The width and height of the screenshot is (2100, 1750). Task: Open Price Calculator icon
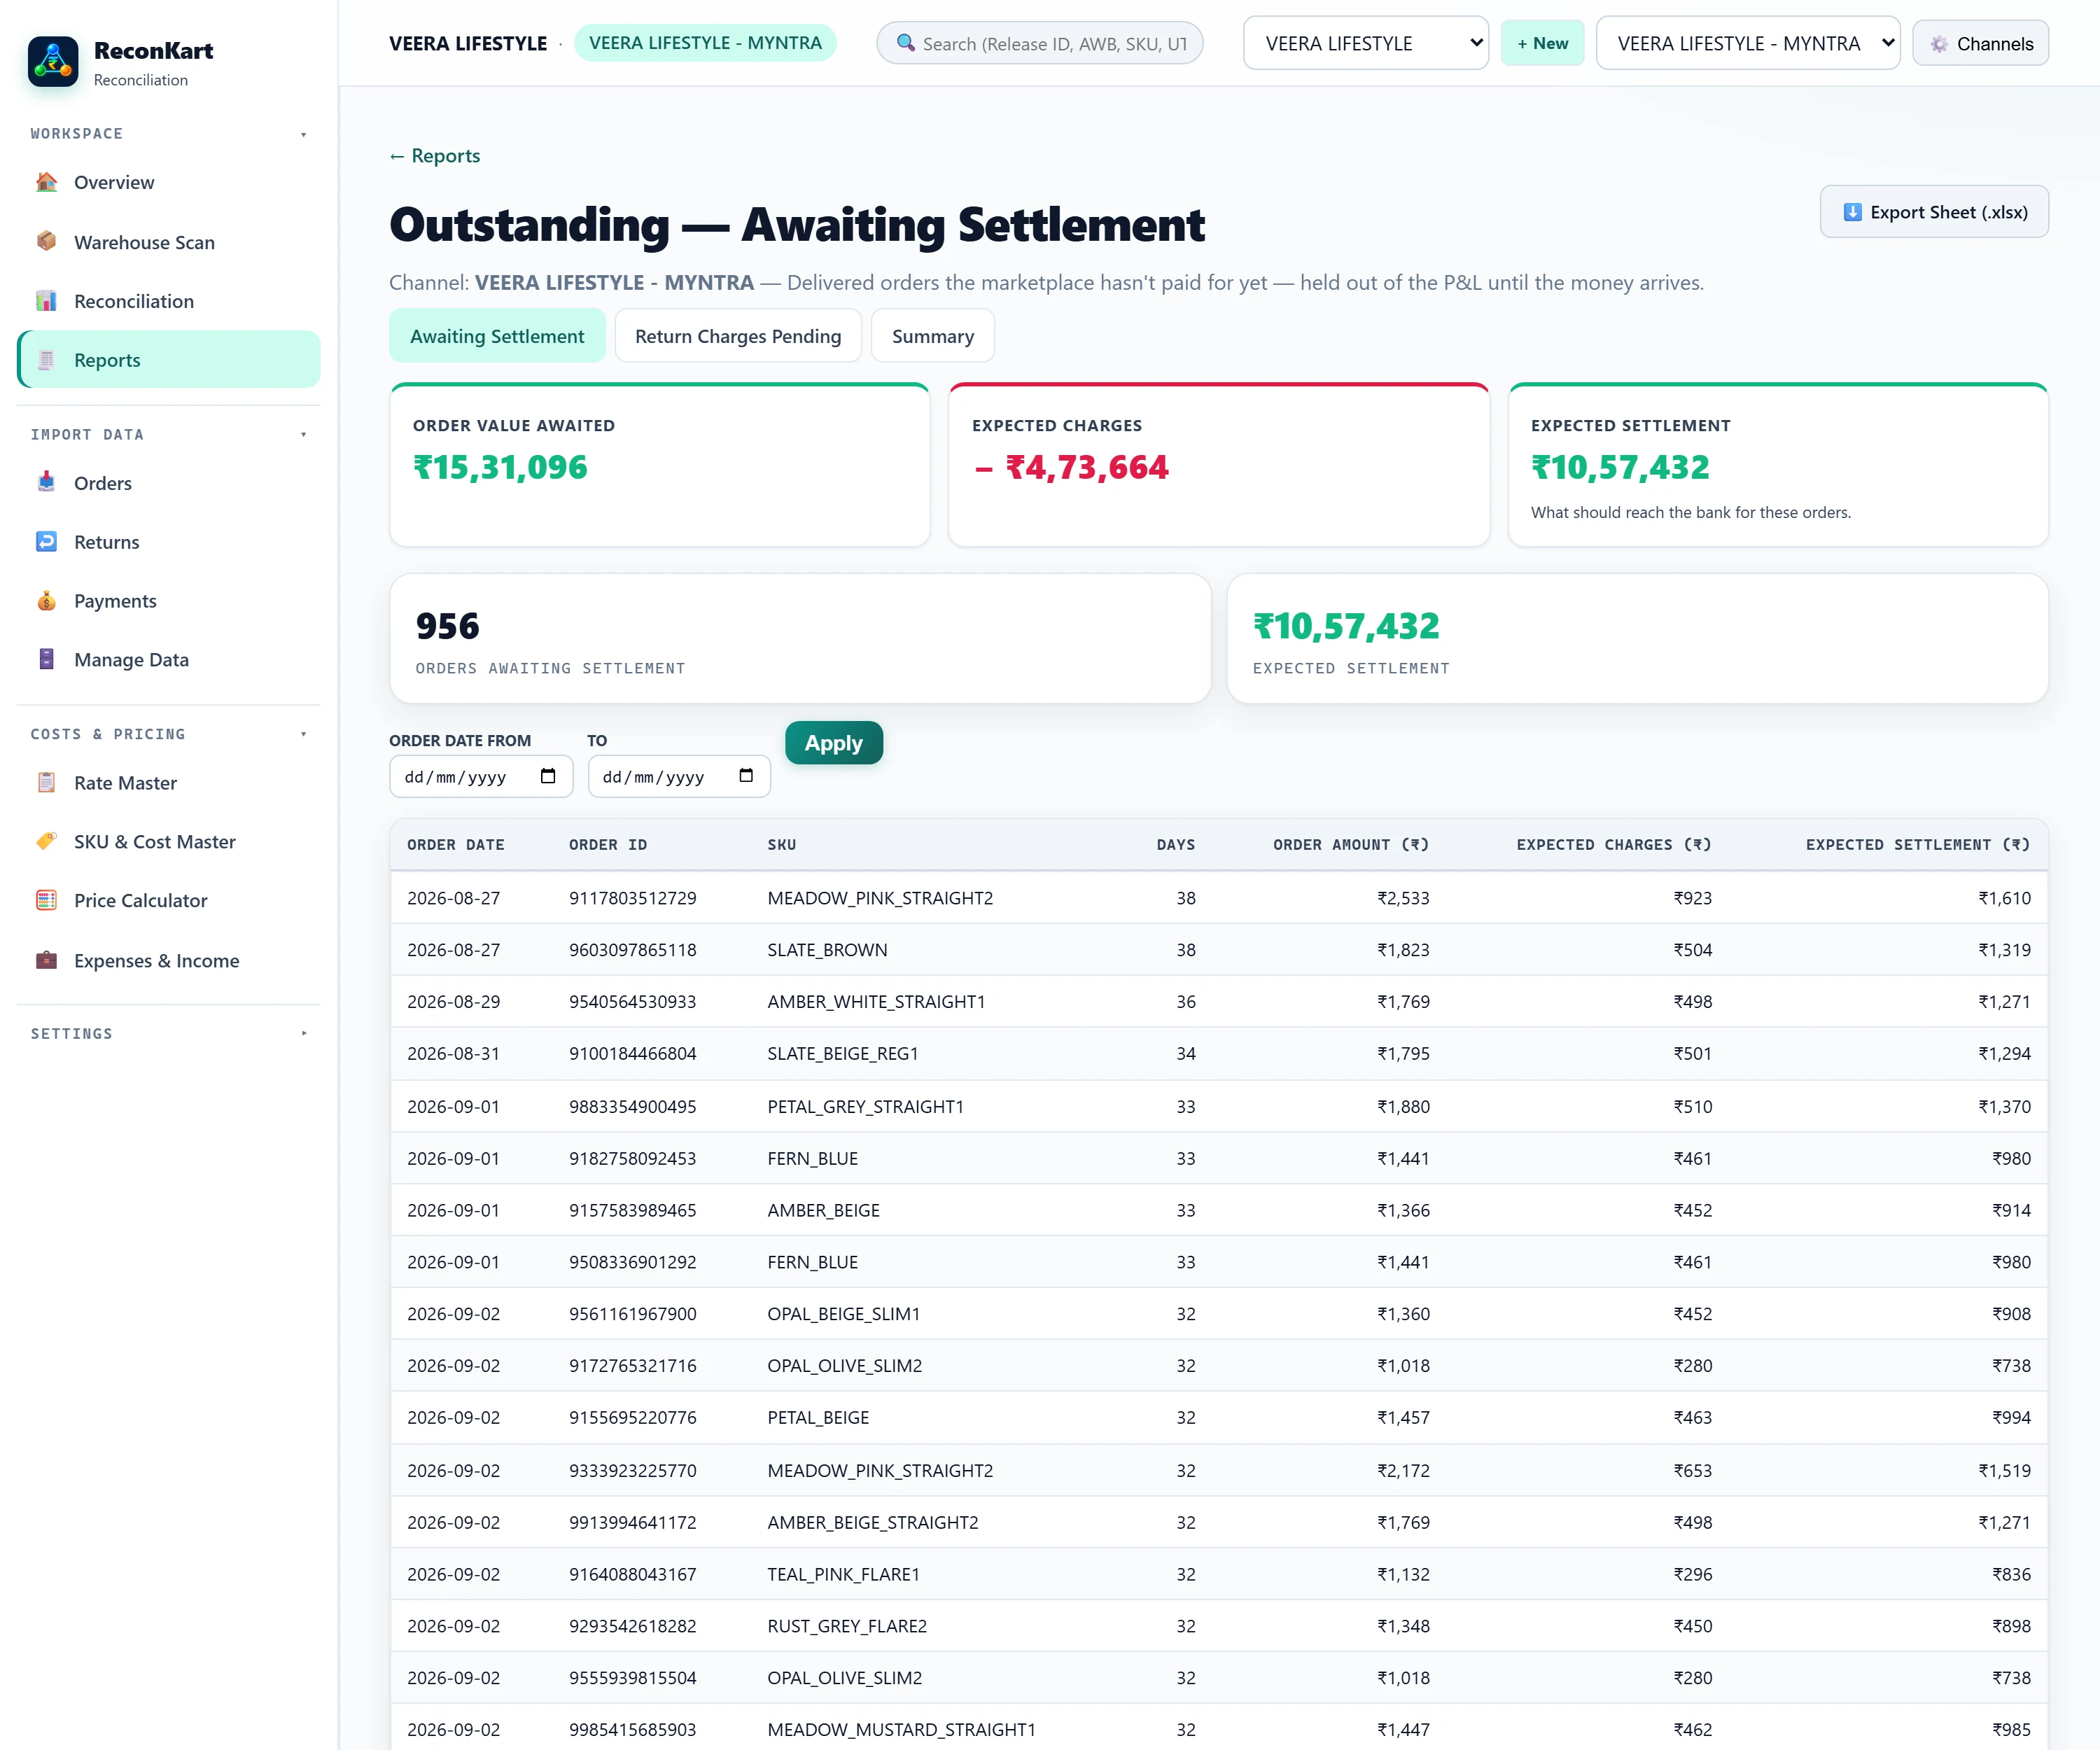point(46,900)
